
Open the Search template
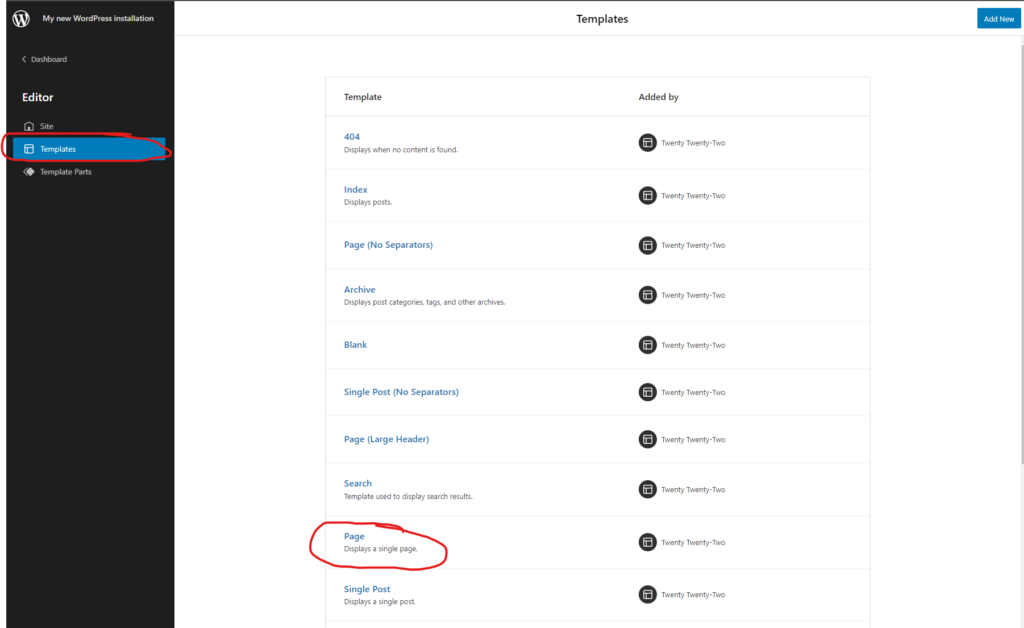pos(357,483)
